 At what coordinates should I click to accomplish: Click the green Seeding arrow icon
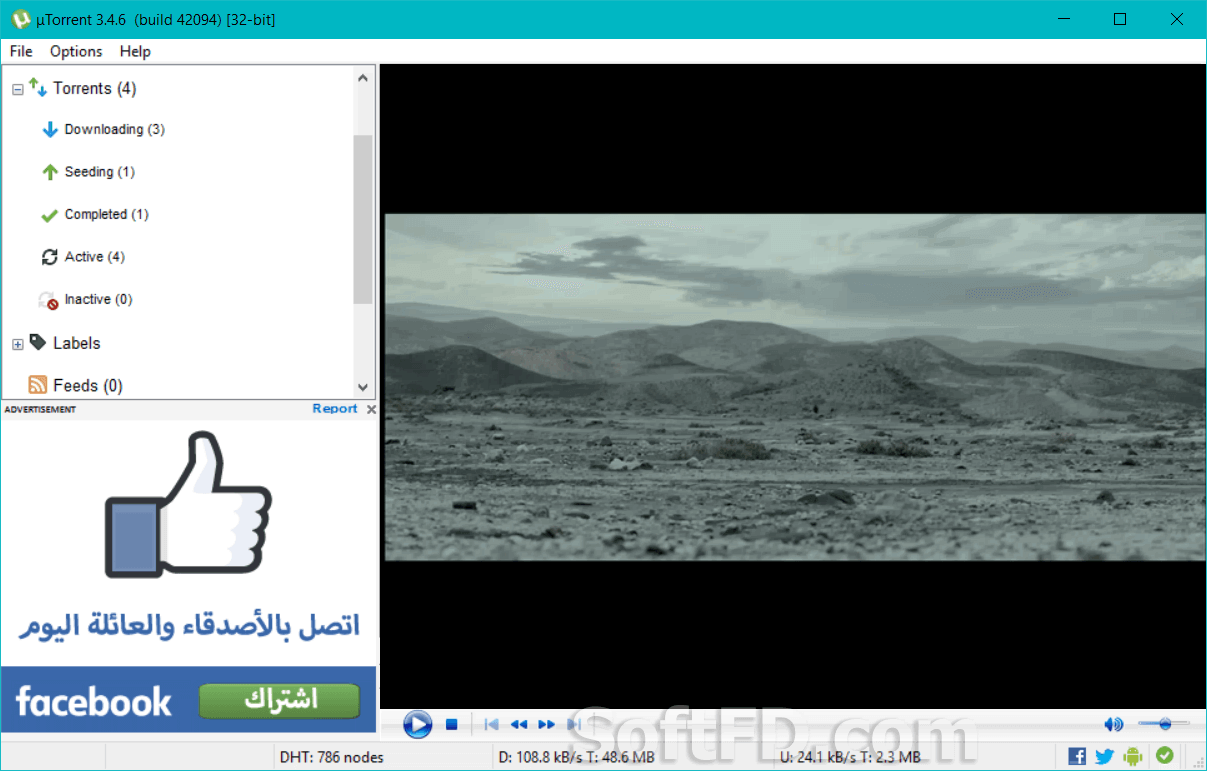[x=50, y=172]
